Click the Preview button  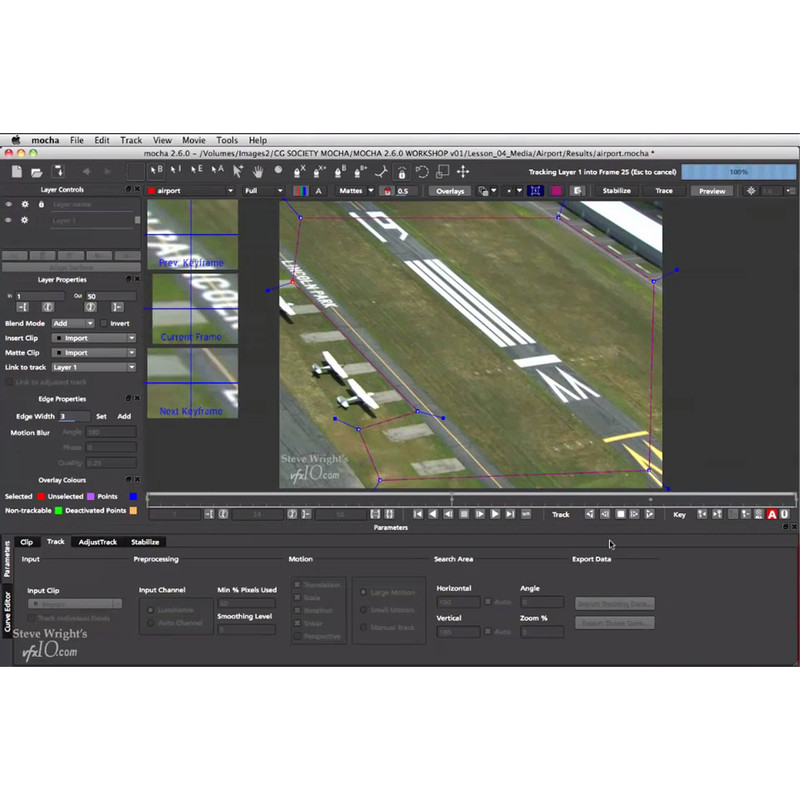coord(712,190)
